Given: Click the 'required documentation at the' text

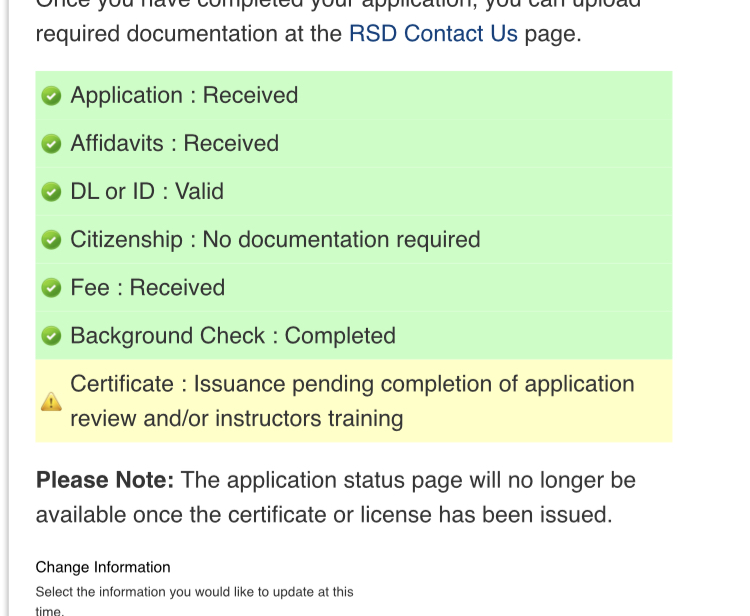Looking at the screenshot, I should [189, 34].
